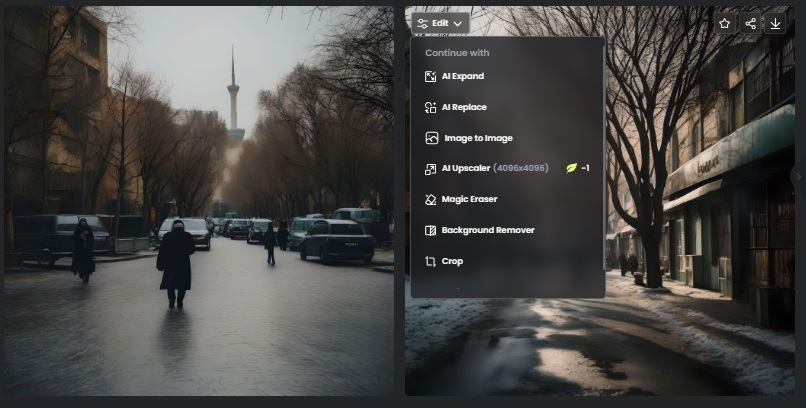Expand the next-image arrow on right edge
806x408 pixels.
point(798,177)
